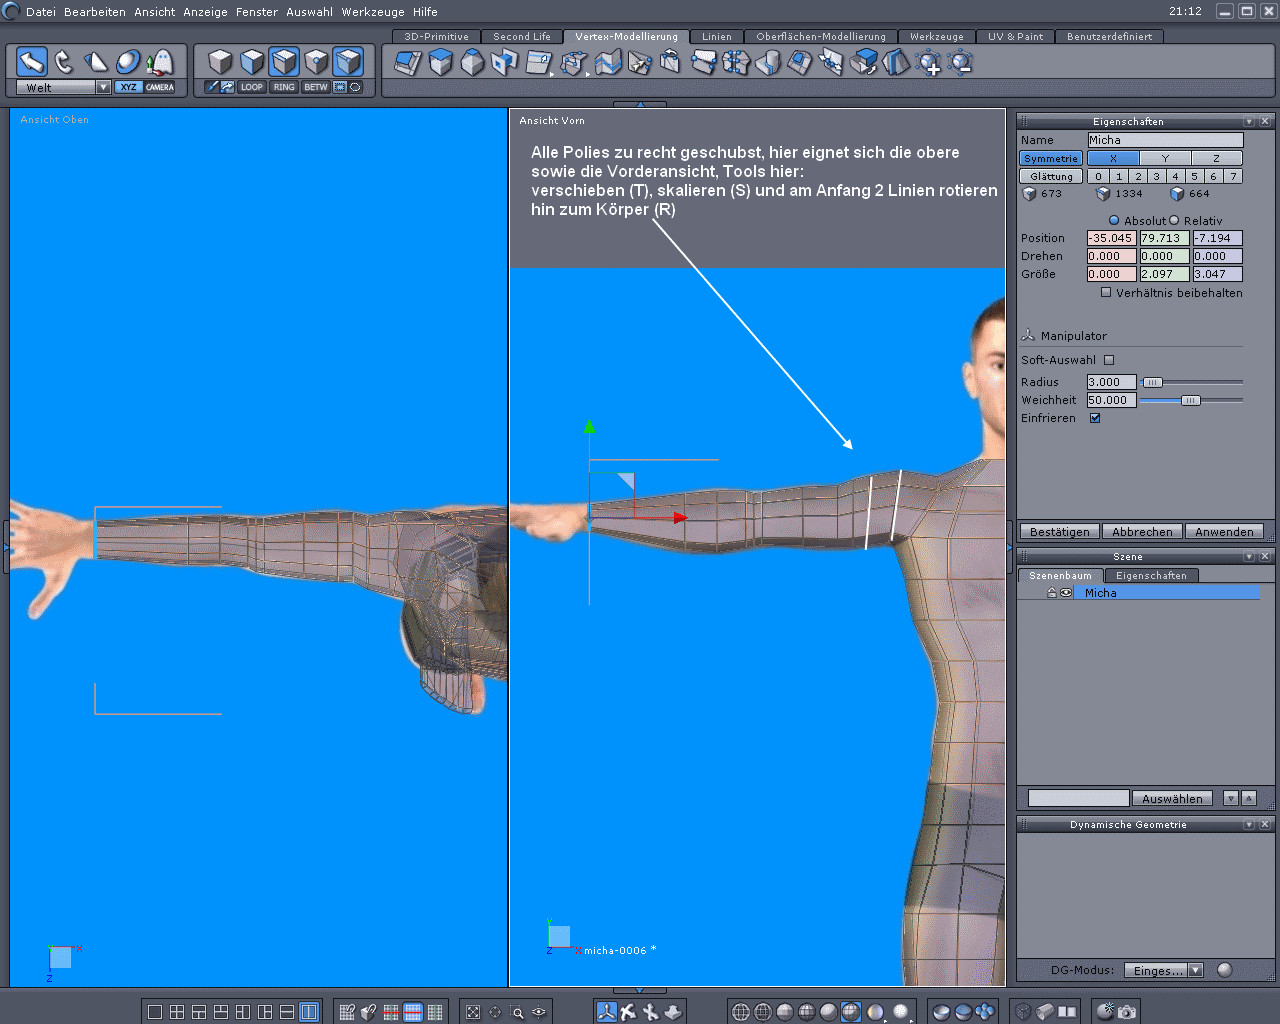The height and width of the screenshot is (1024, 1280).
Task: Open the Werkzeuge menu
Action: (372, 12)
